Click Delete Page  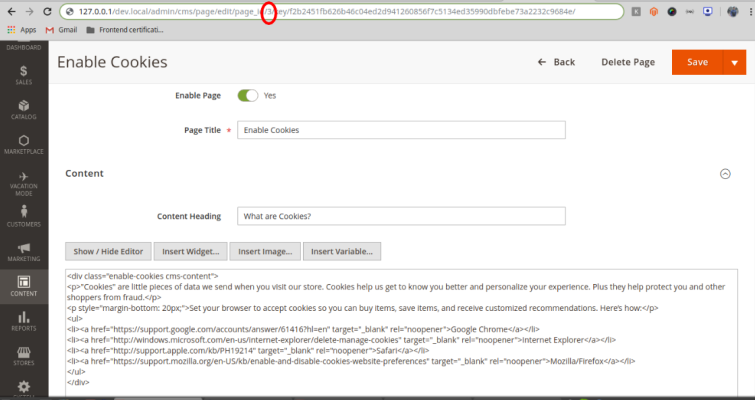click(628, 62)
